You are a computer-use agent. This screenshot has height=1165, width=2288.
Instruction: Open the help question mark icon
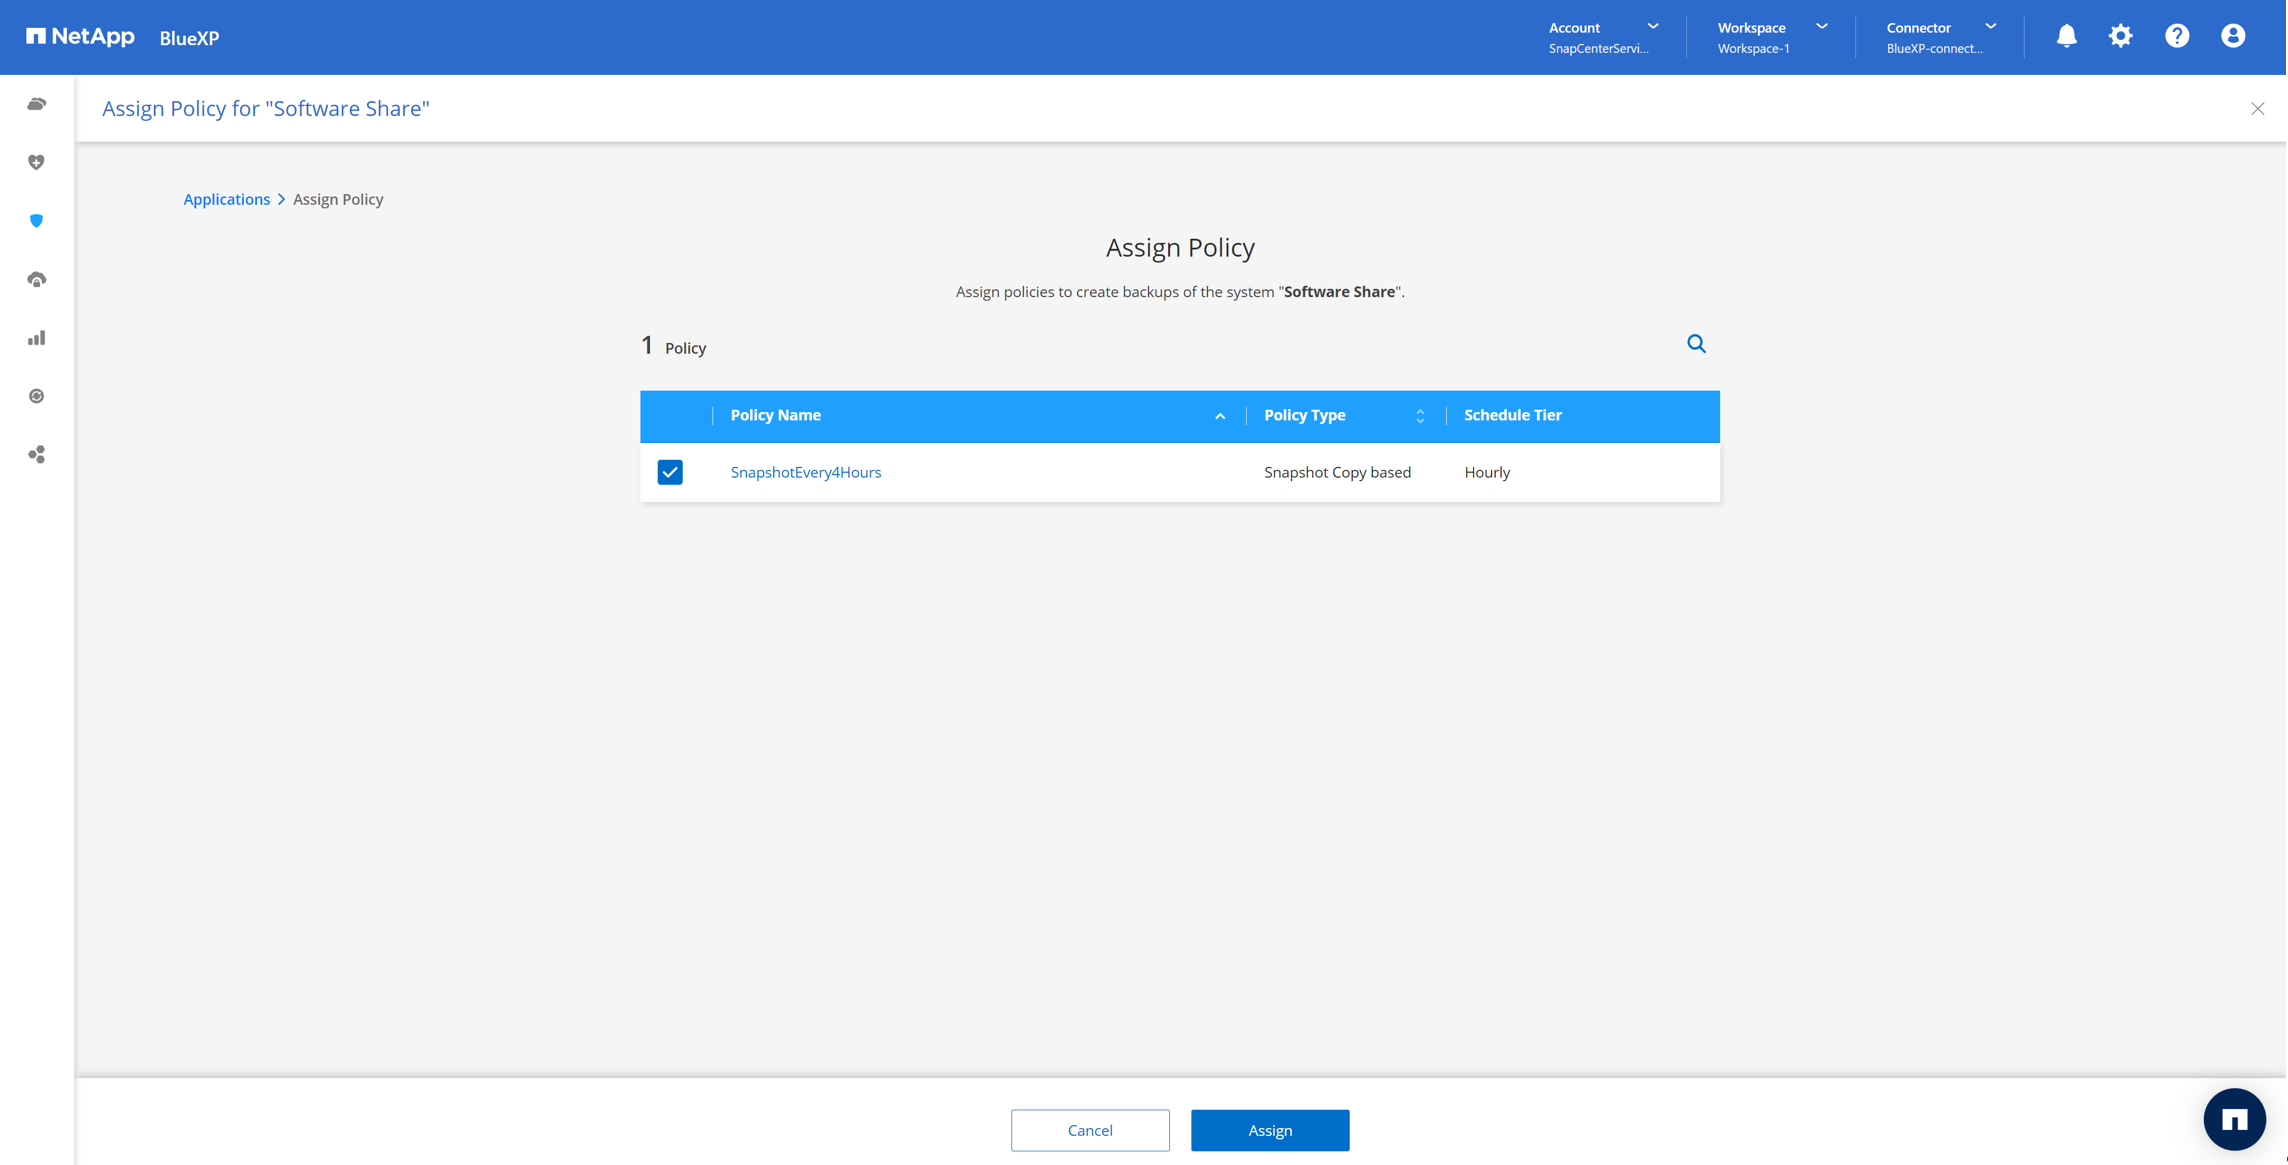[2176, 37]
